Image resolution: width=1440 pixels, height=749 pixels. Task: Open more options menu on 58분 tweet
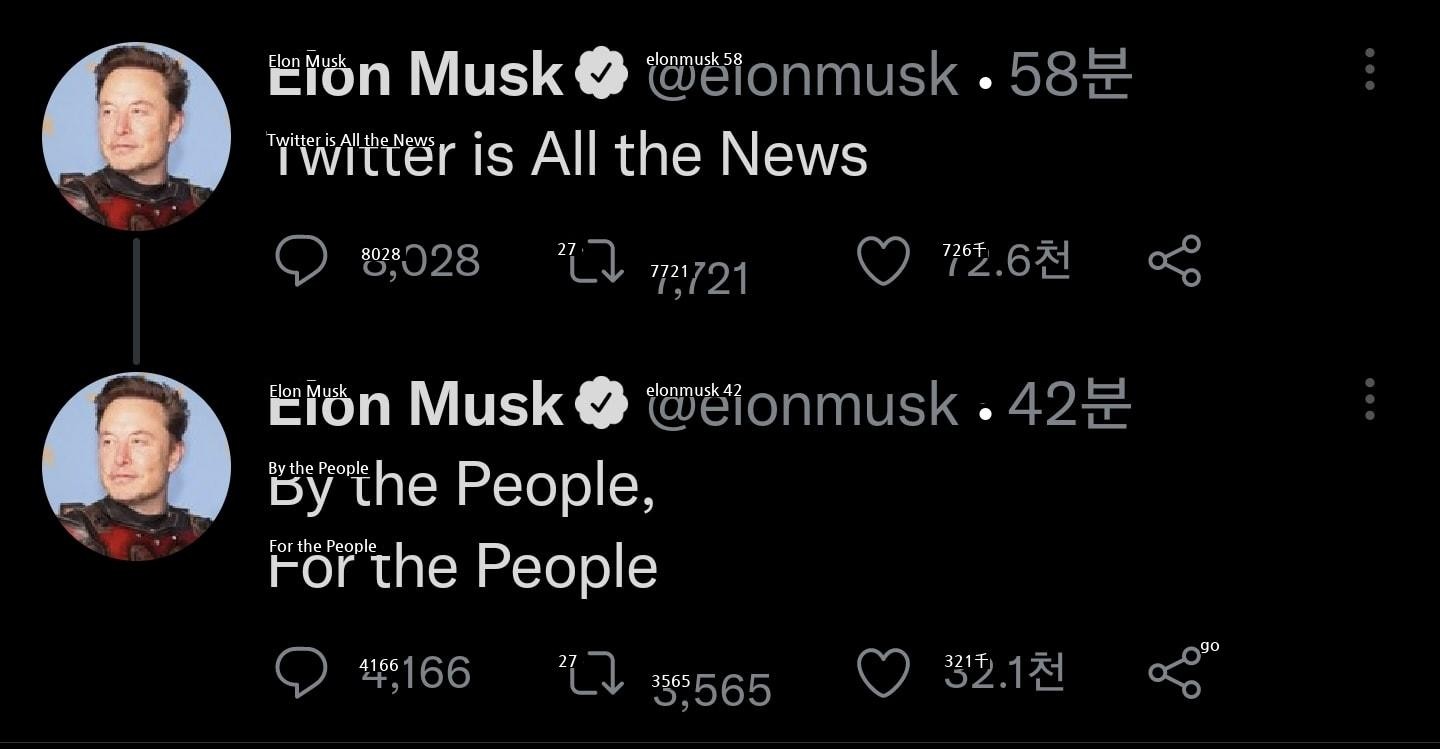click(1369, 70)
